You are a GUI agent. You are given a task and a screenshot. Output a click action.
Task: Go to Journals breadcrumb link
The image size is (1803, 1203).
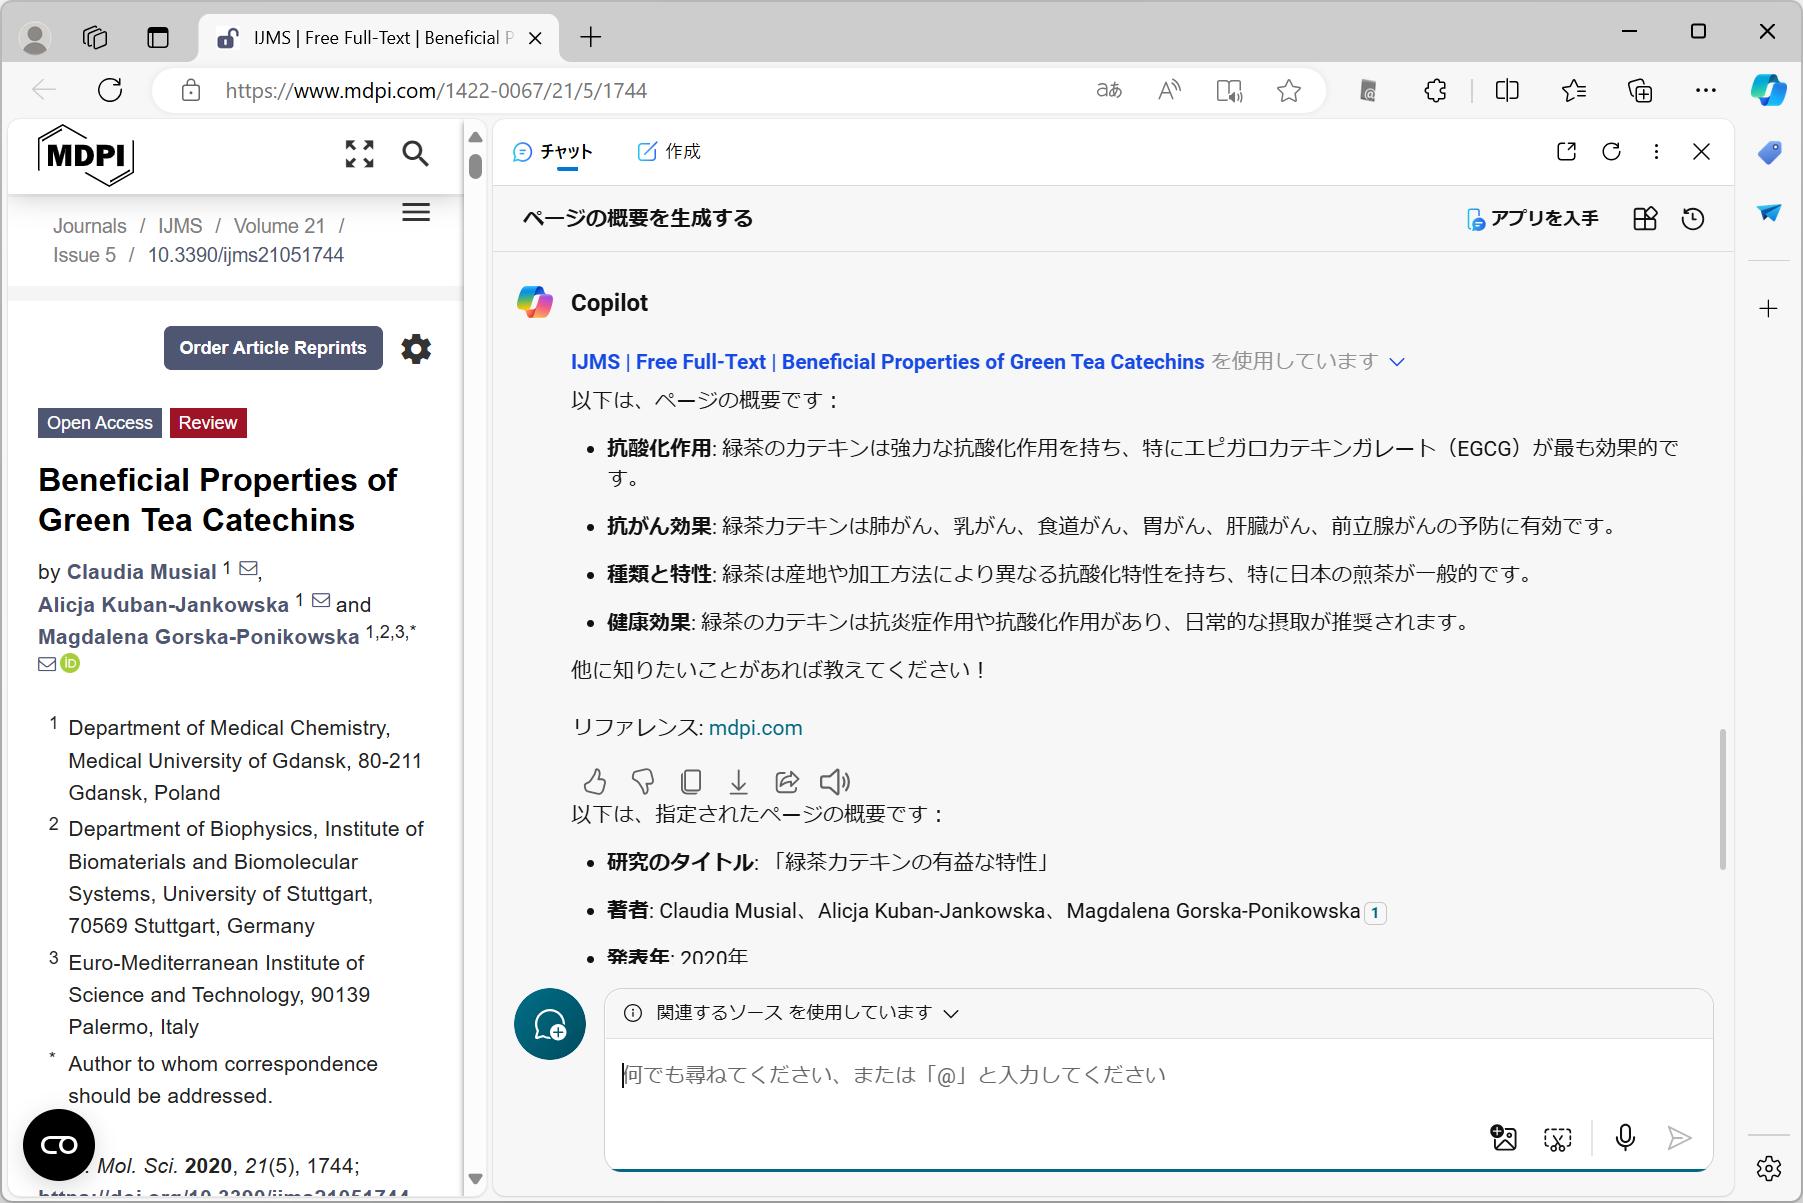pos(90,226)
